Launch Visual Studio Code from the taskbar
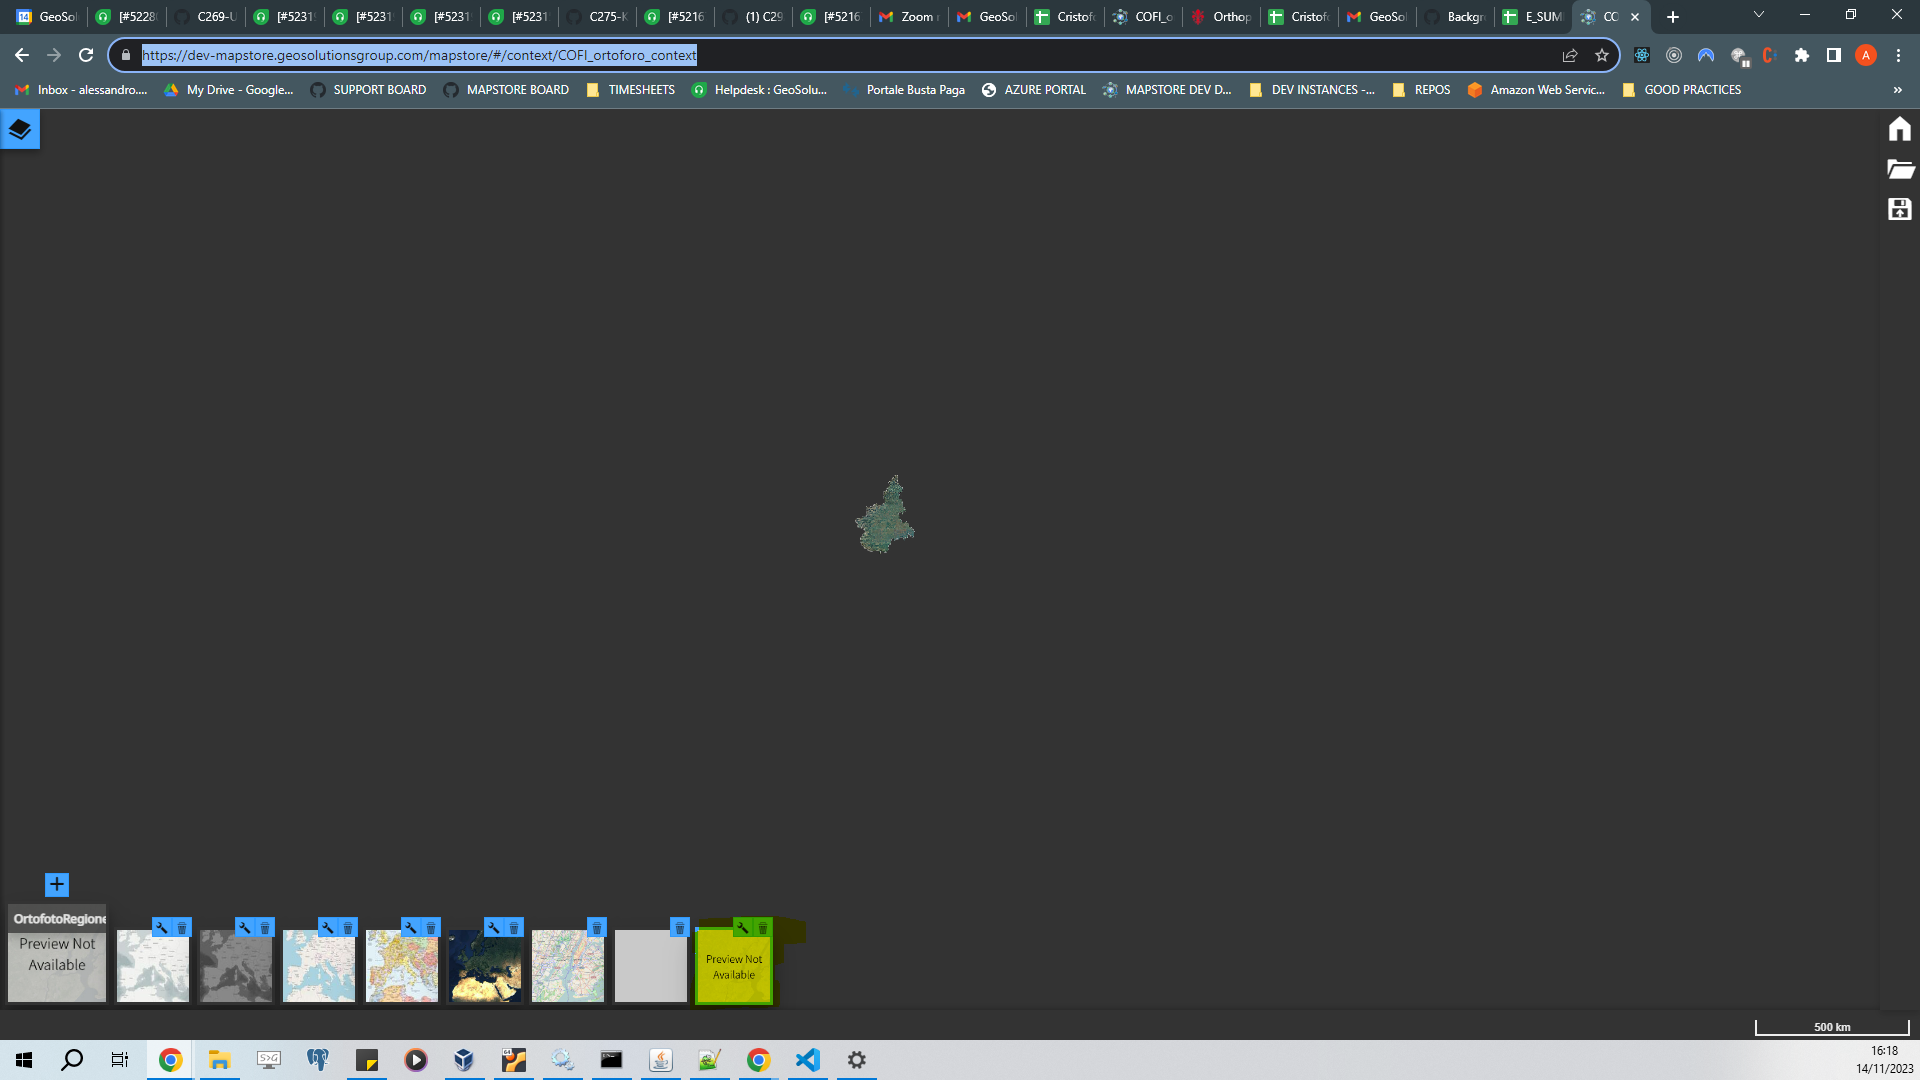The height and width of the screenshot is (1080, 1920). [807, 1060]
